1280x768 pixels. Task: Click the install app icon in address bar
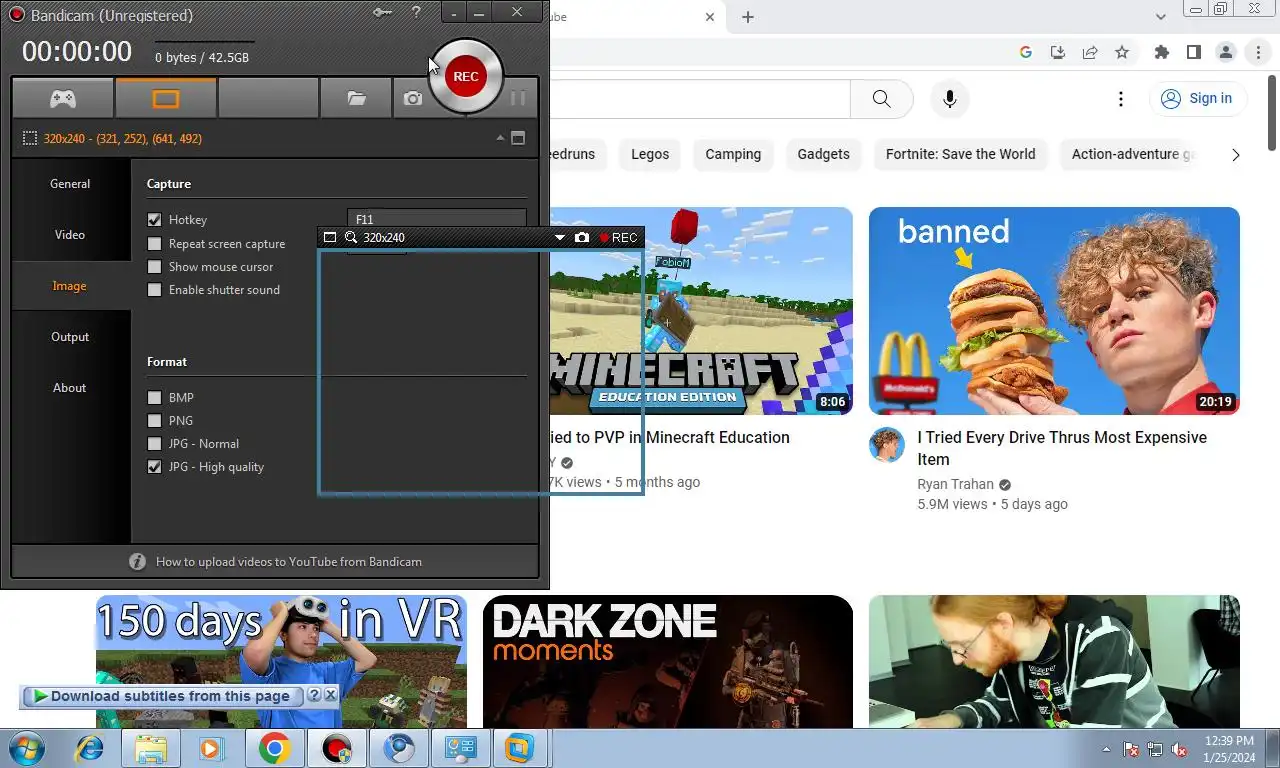coord(1058,52)
